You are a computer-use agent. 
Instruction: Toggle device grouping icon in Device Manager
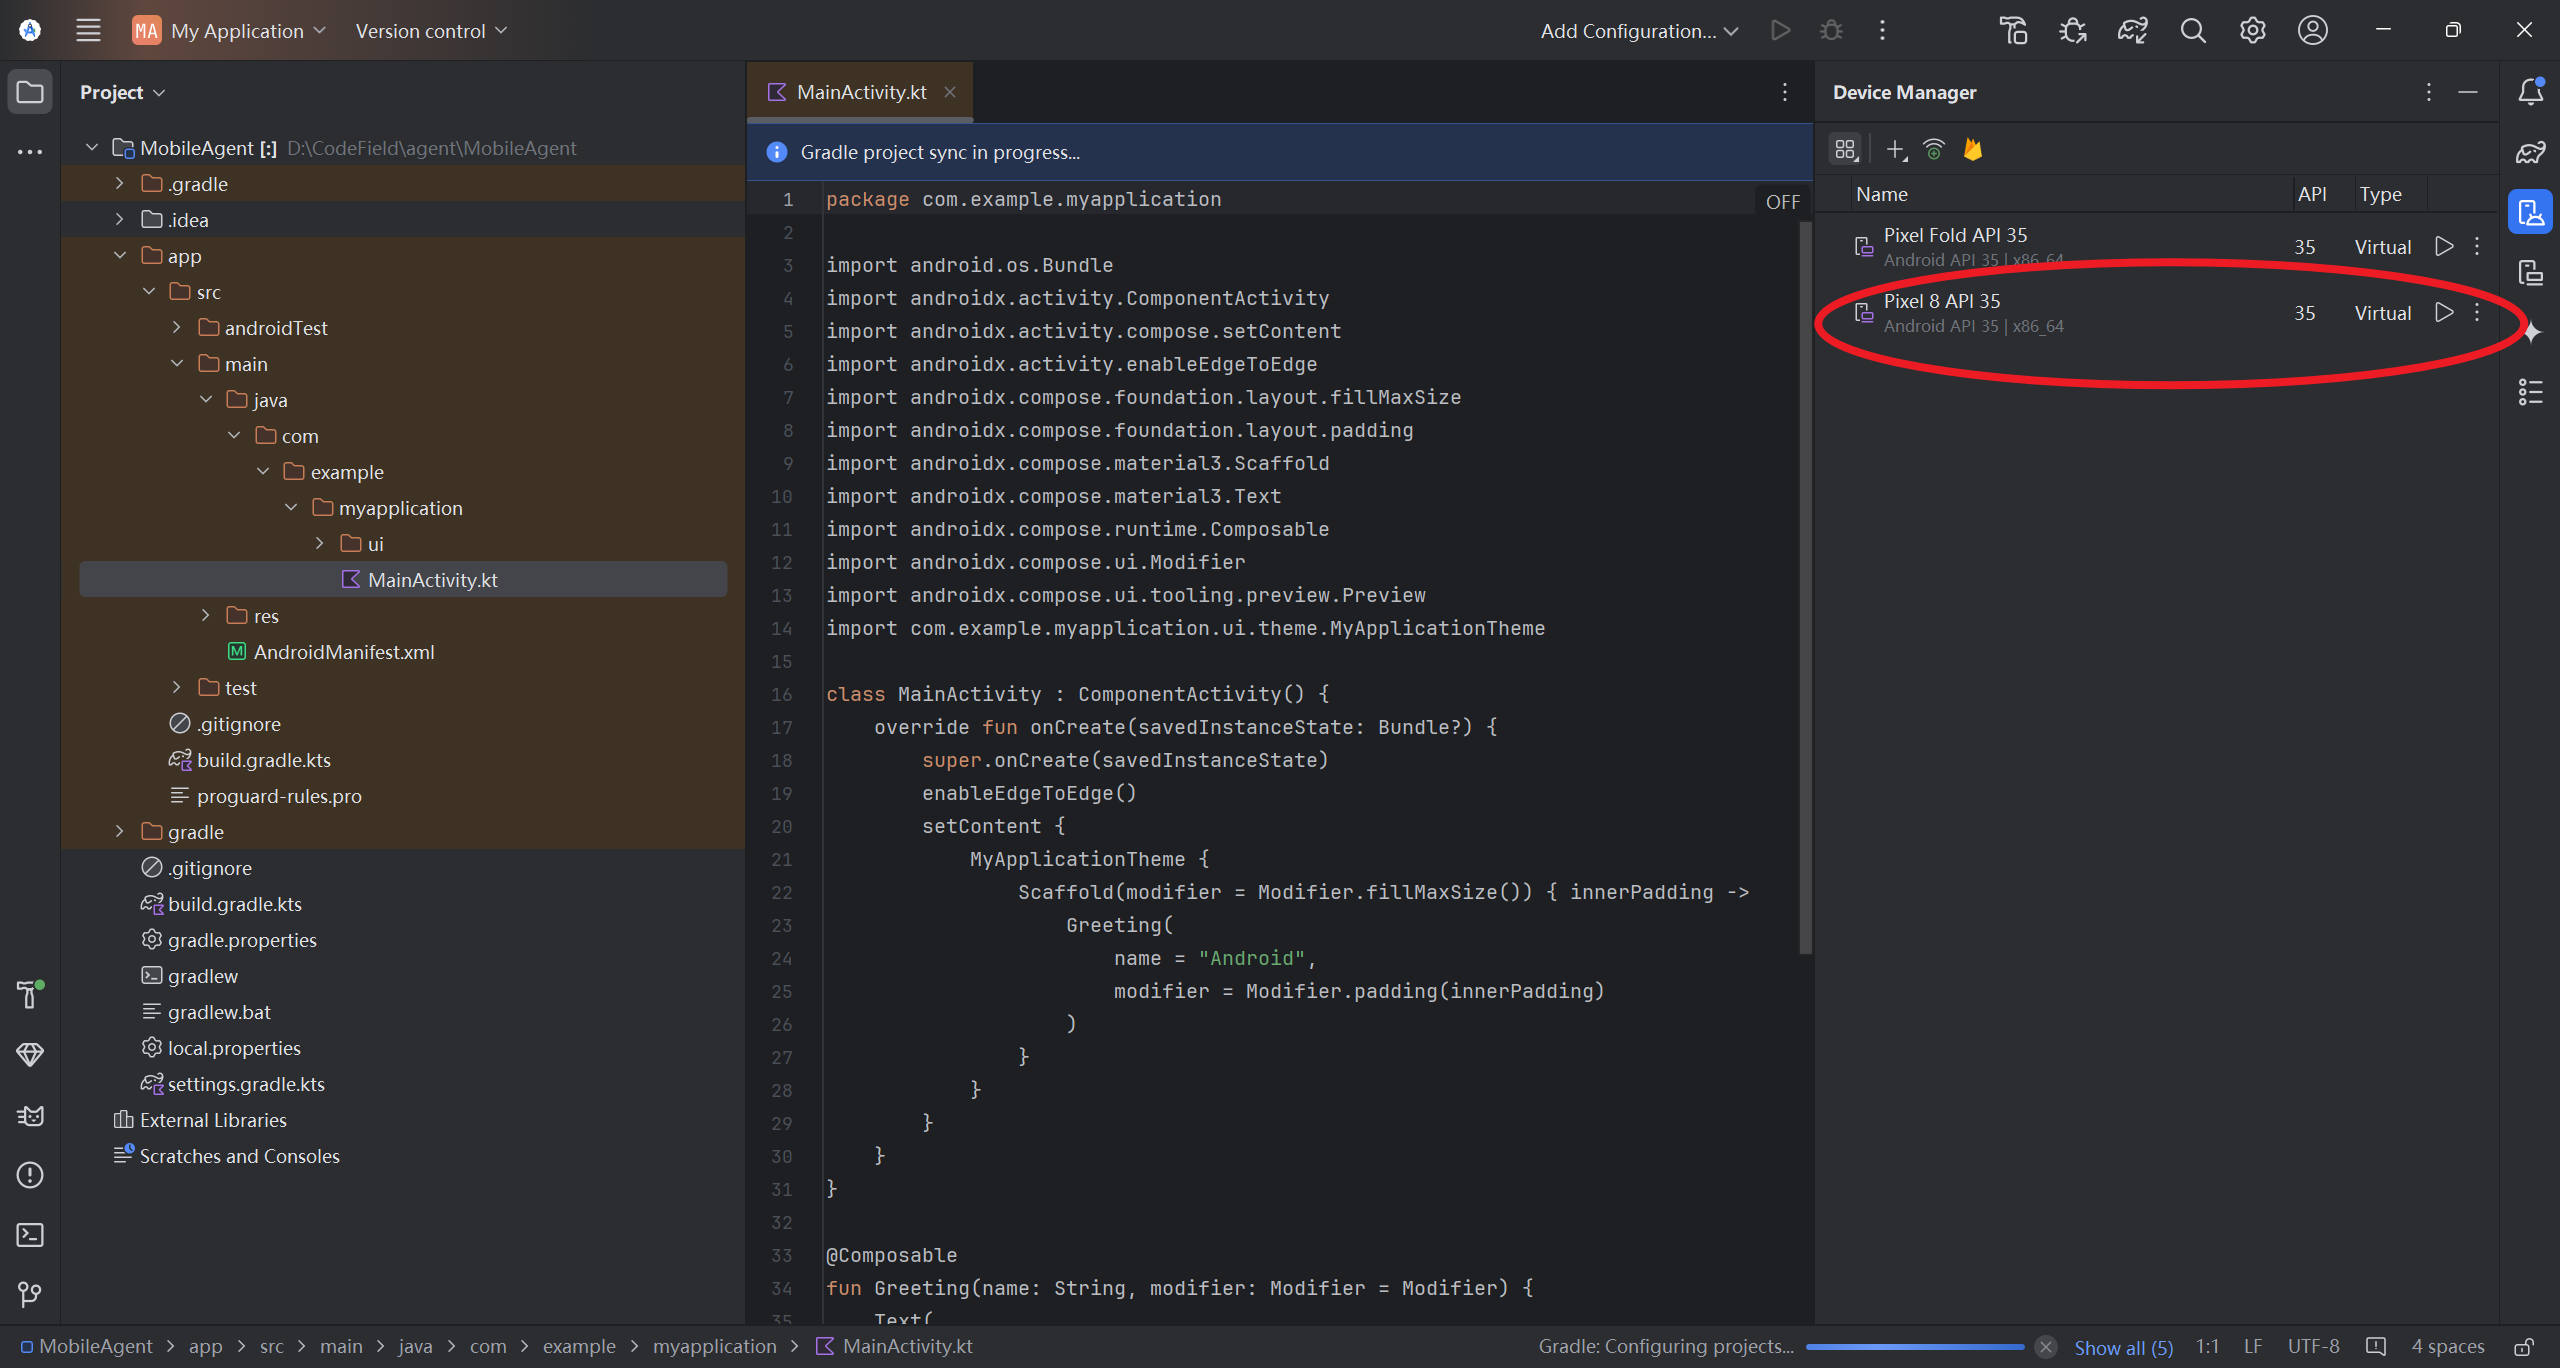coord(1845,150)
